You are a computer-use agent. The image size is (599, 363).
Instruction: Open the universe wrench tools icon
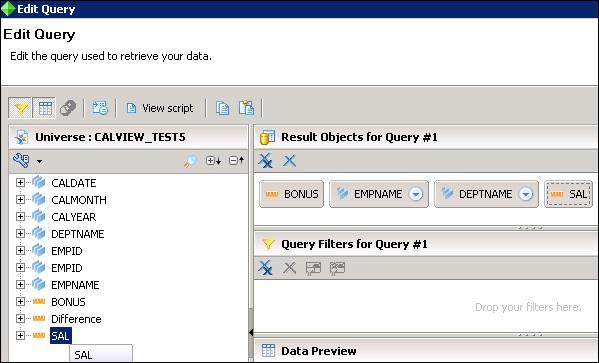click(21, 160)
